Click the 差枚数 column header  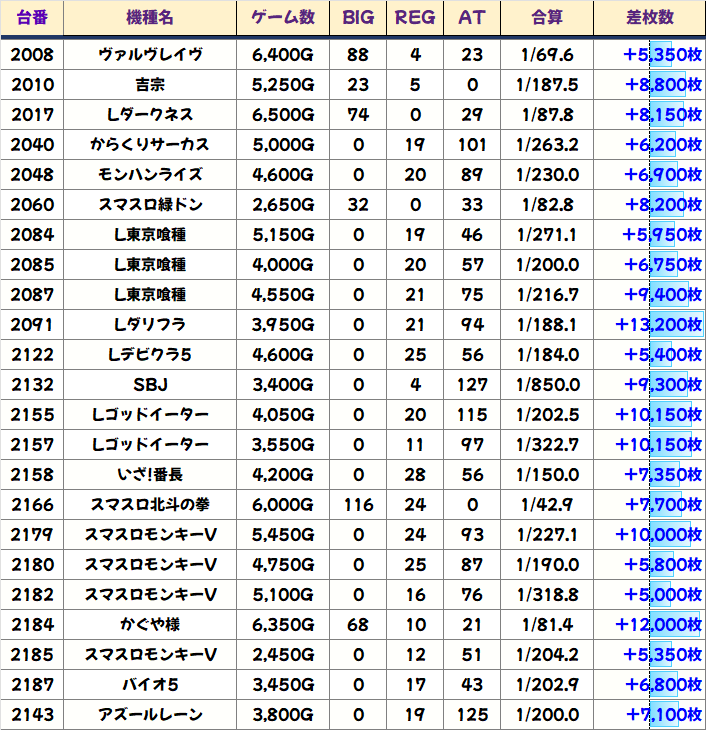click(x=650, y=18)
